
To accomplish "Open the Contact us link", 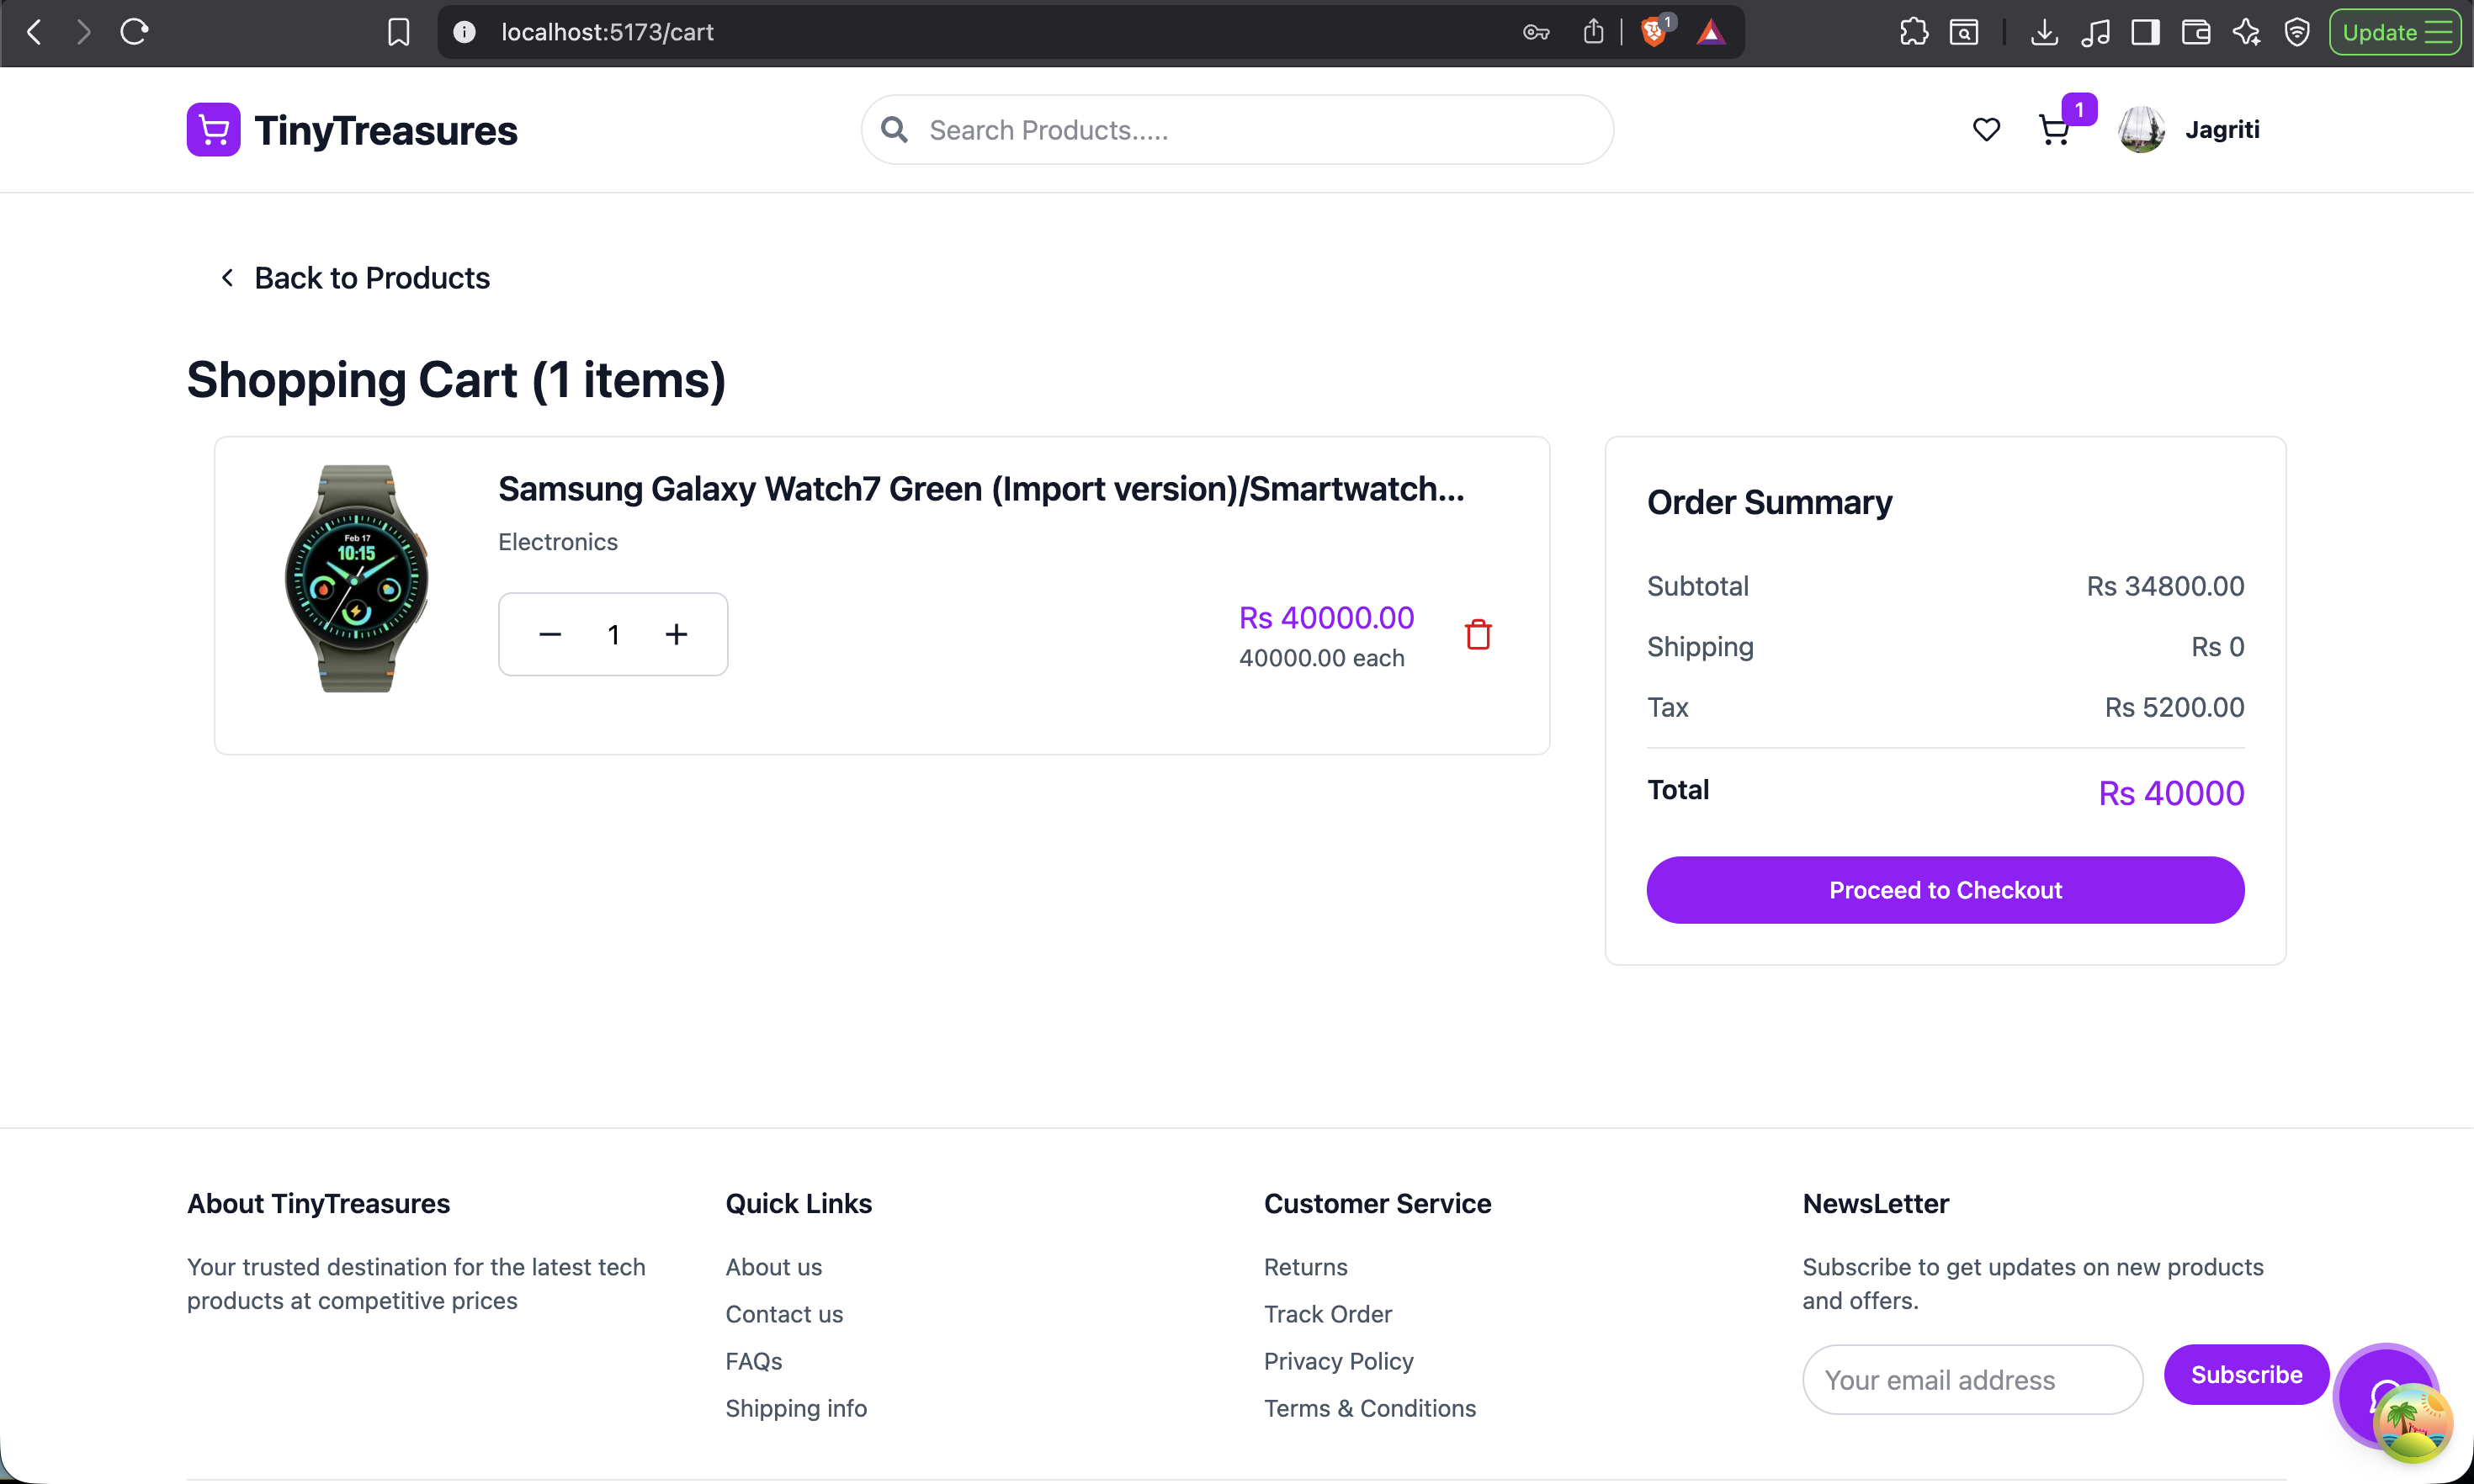I will [x=784, y=1314].
